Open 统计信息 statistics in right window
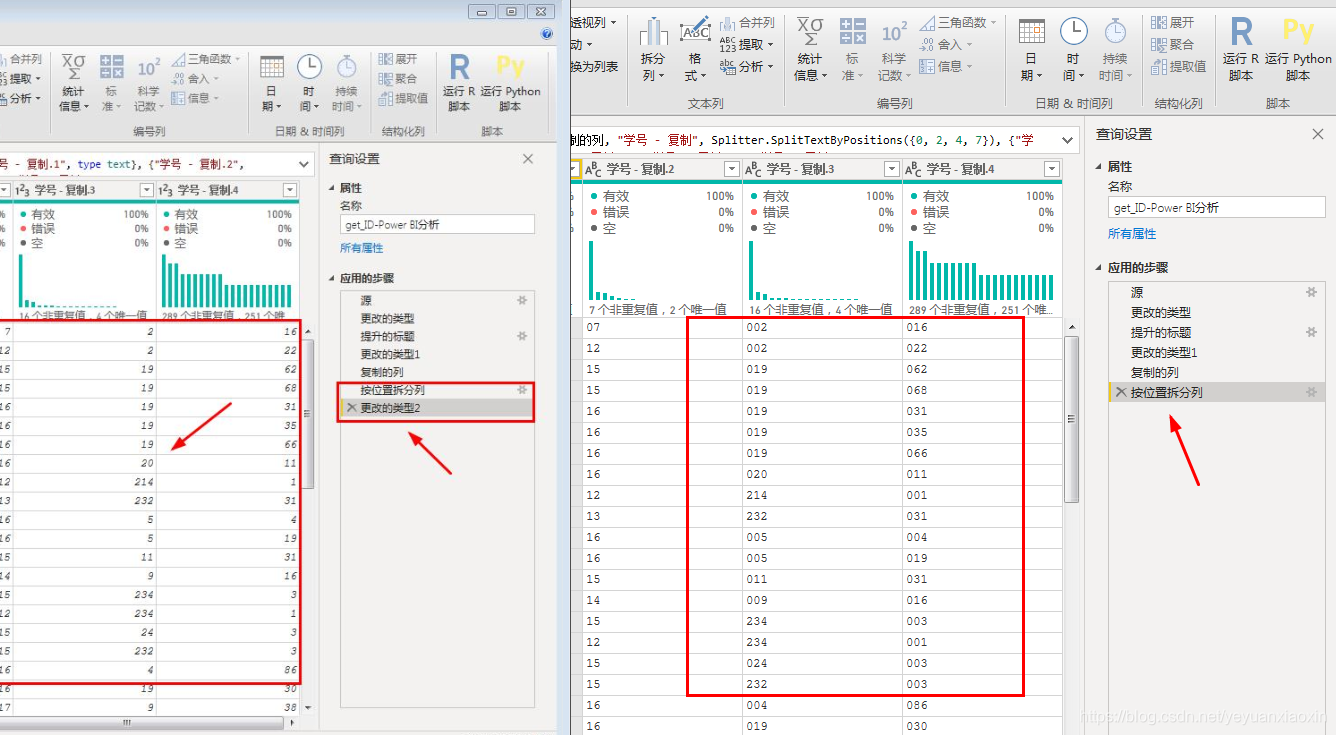The height and width of the screenshot is (735, 1336). point(810,50)
